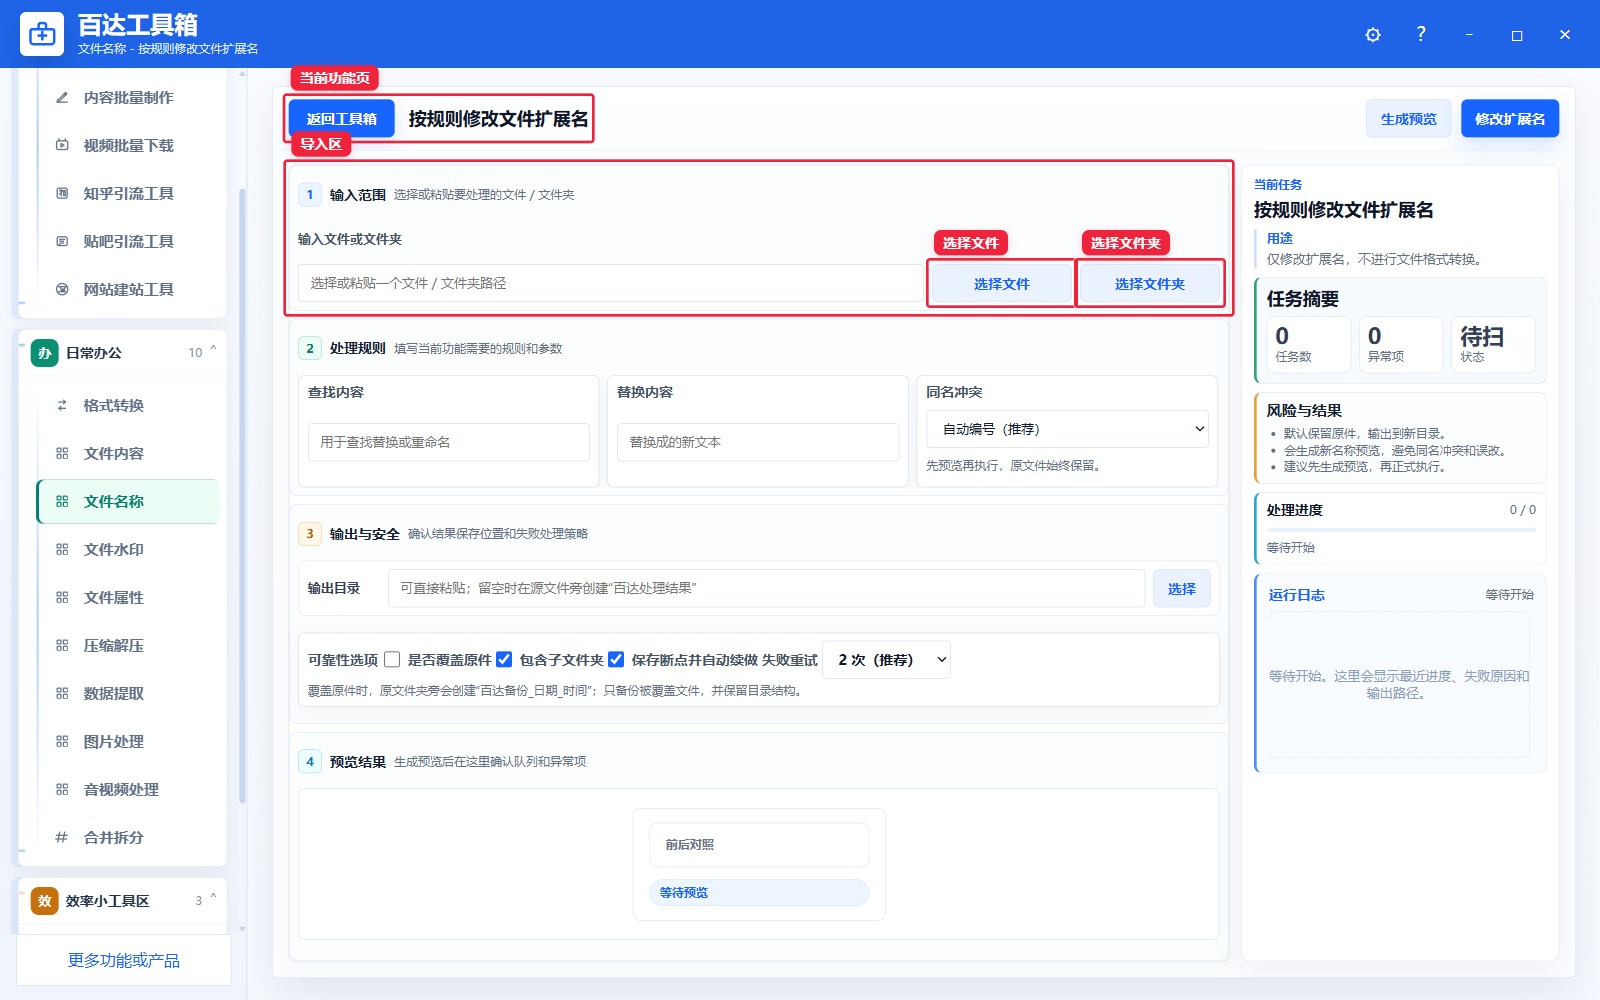The height and width of the screenshot is (1000, 1600).
Task: Click the grid icon beside 压缩解压
Action: 62,645
